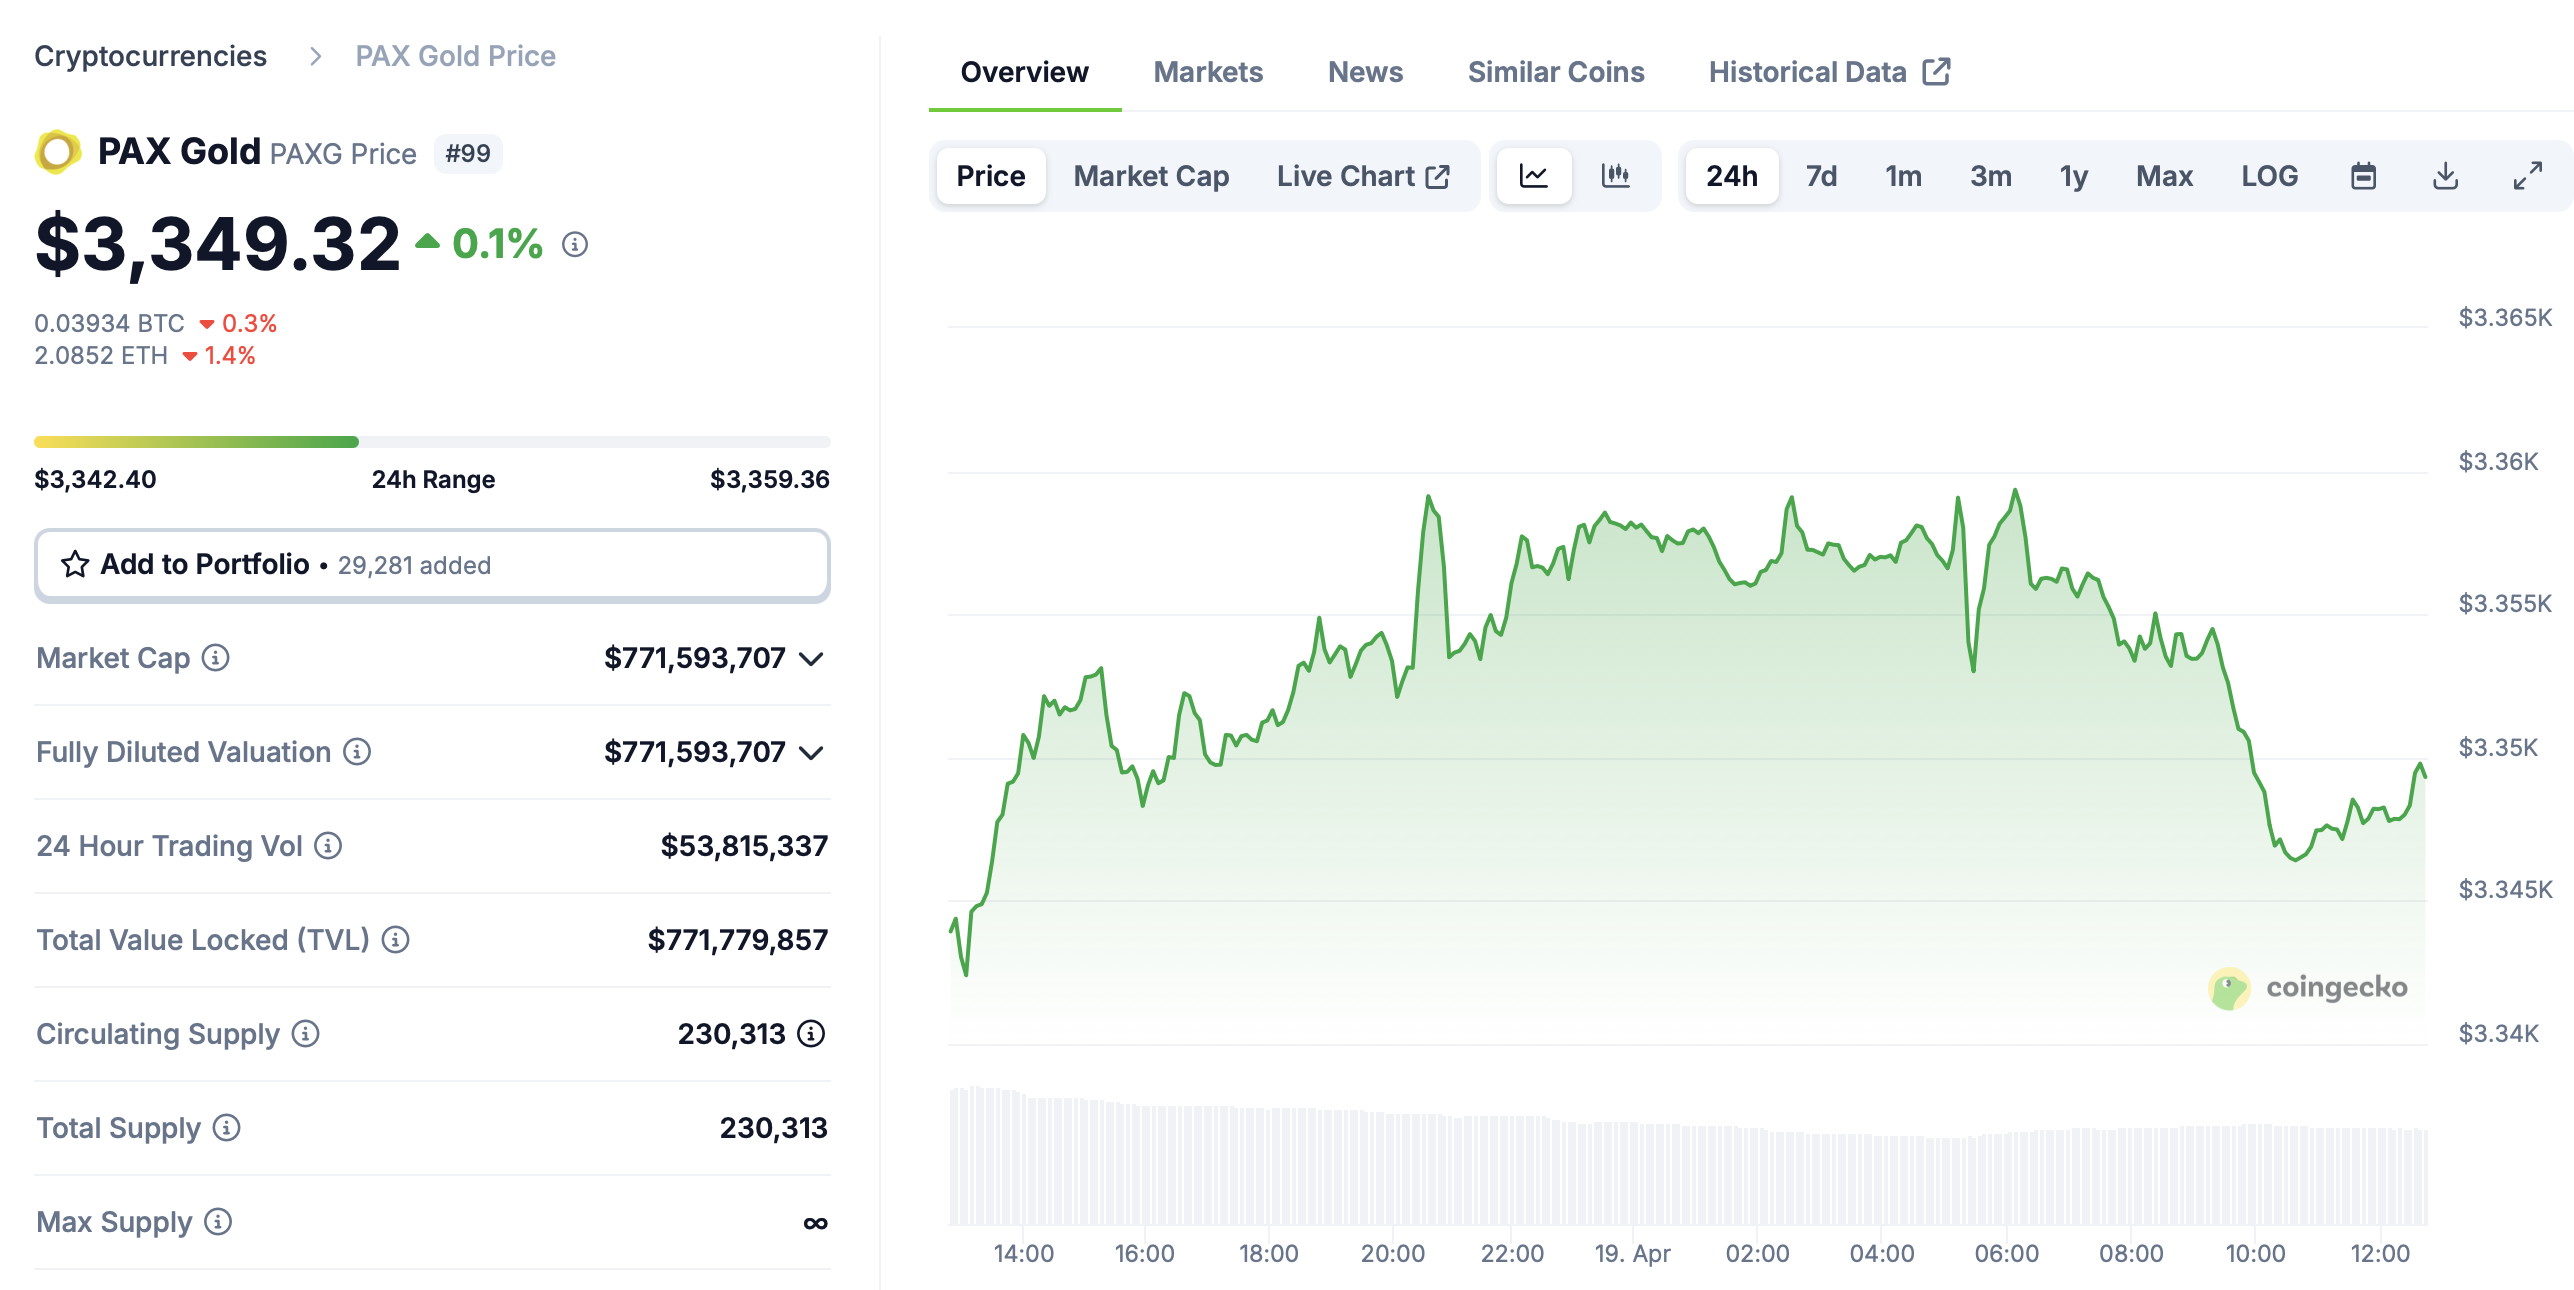Open the Markets tab
The width and height of the screenshot is (2574, 1290).
pos(1208,72)
